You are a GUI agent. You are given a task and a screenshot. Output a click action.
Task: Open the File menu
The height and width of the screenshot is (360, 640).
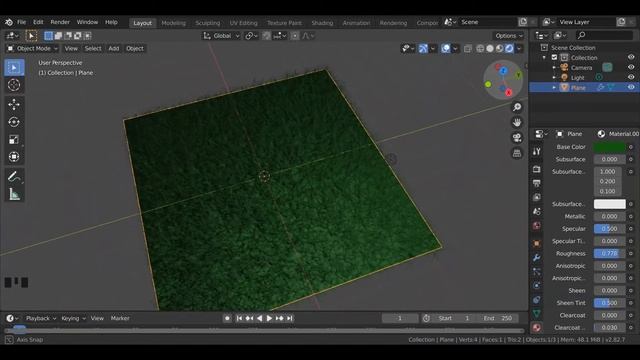21,22
